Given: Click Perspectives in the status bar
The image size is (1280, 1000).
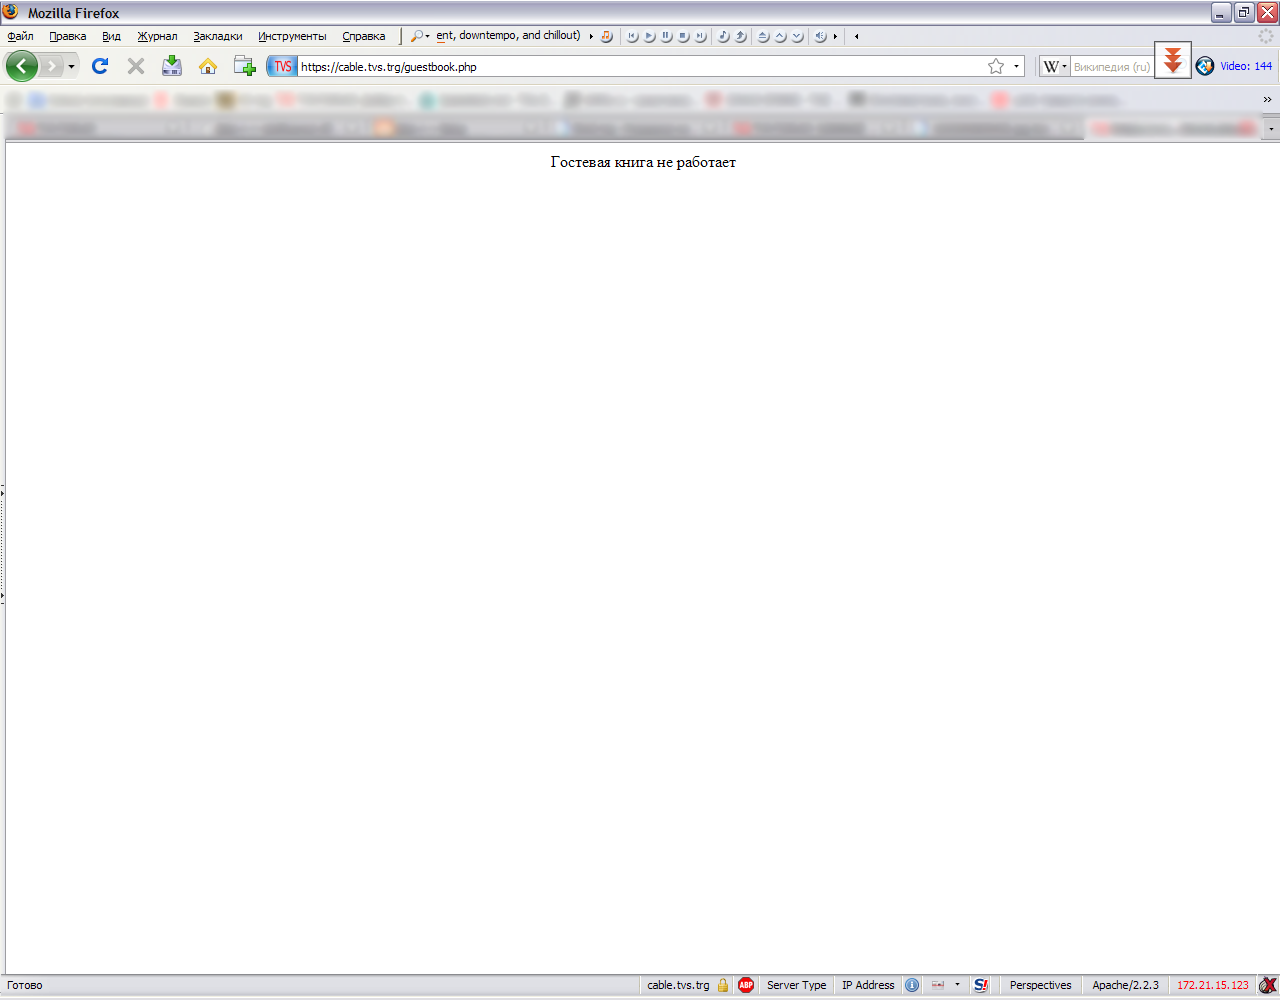Looking at the screenshot, I should 1040,985.
